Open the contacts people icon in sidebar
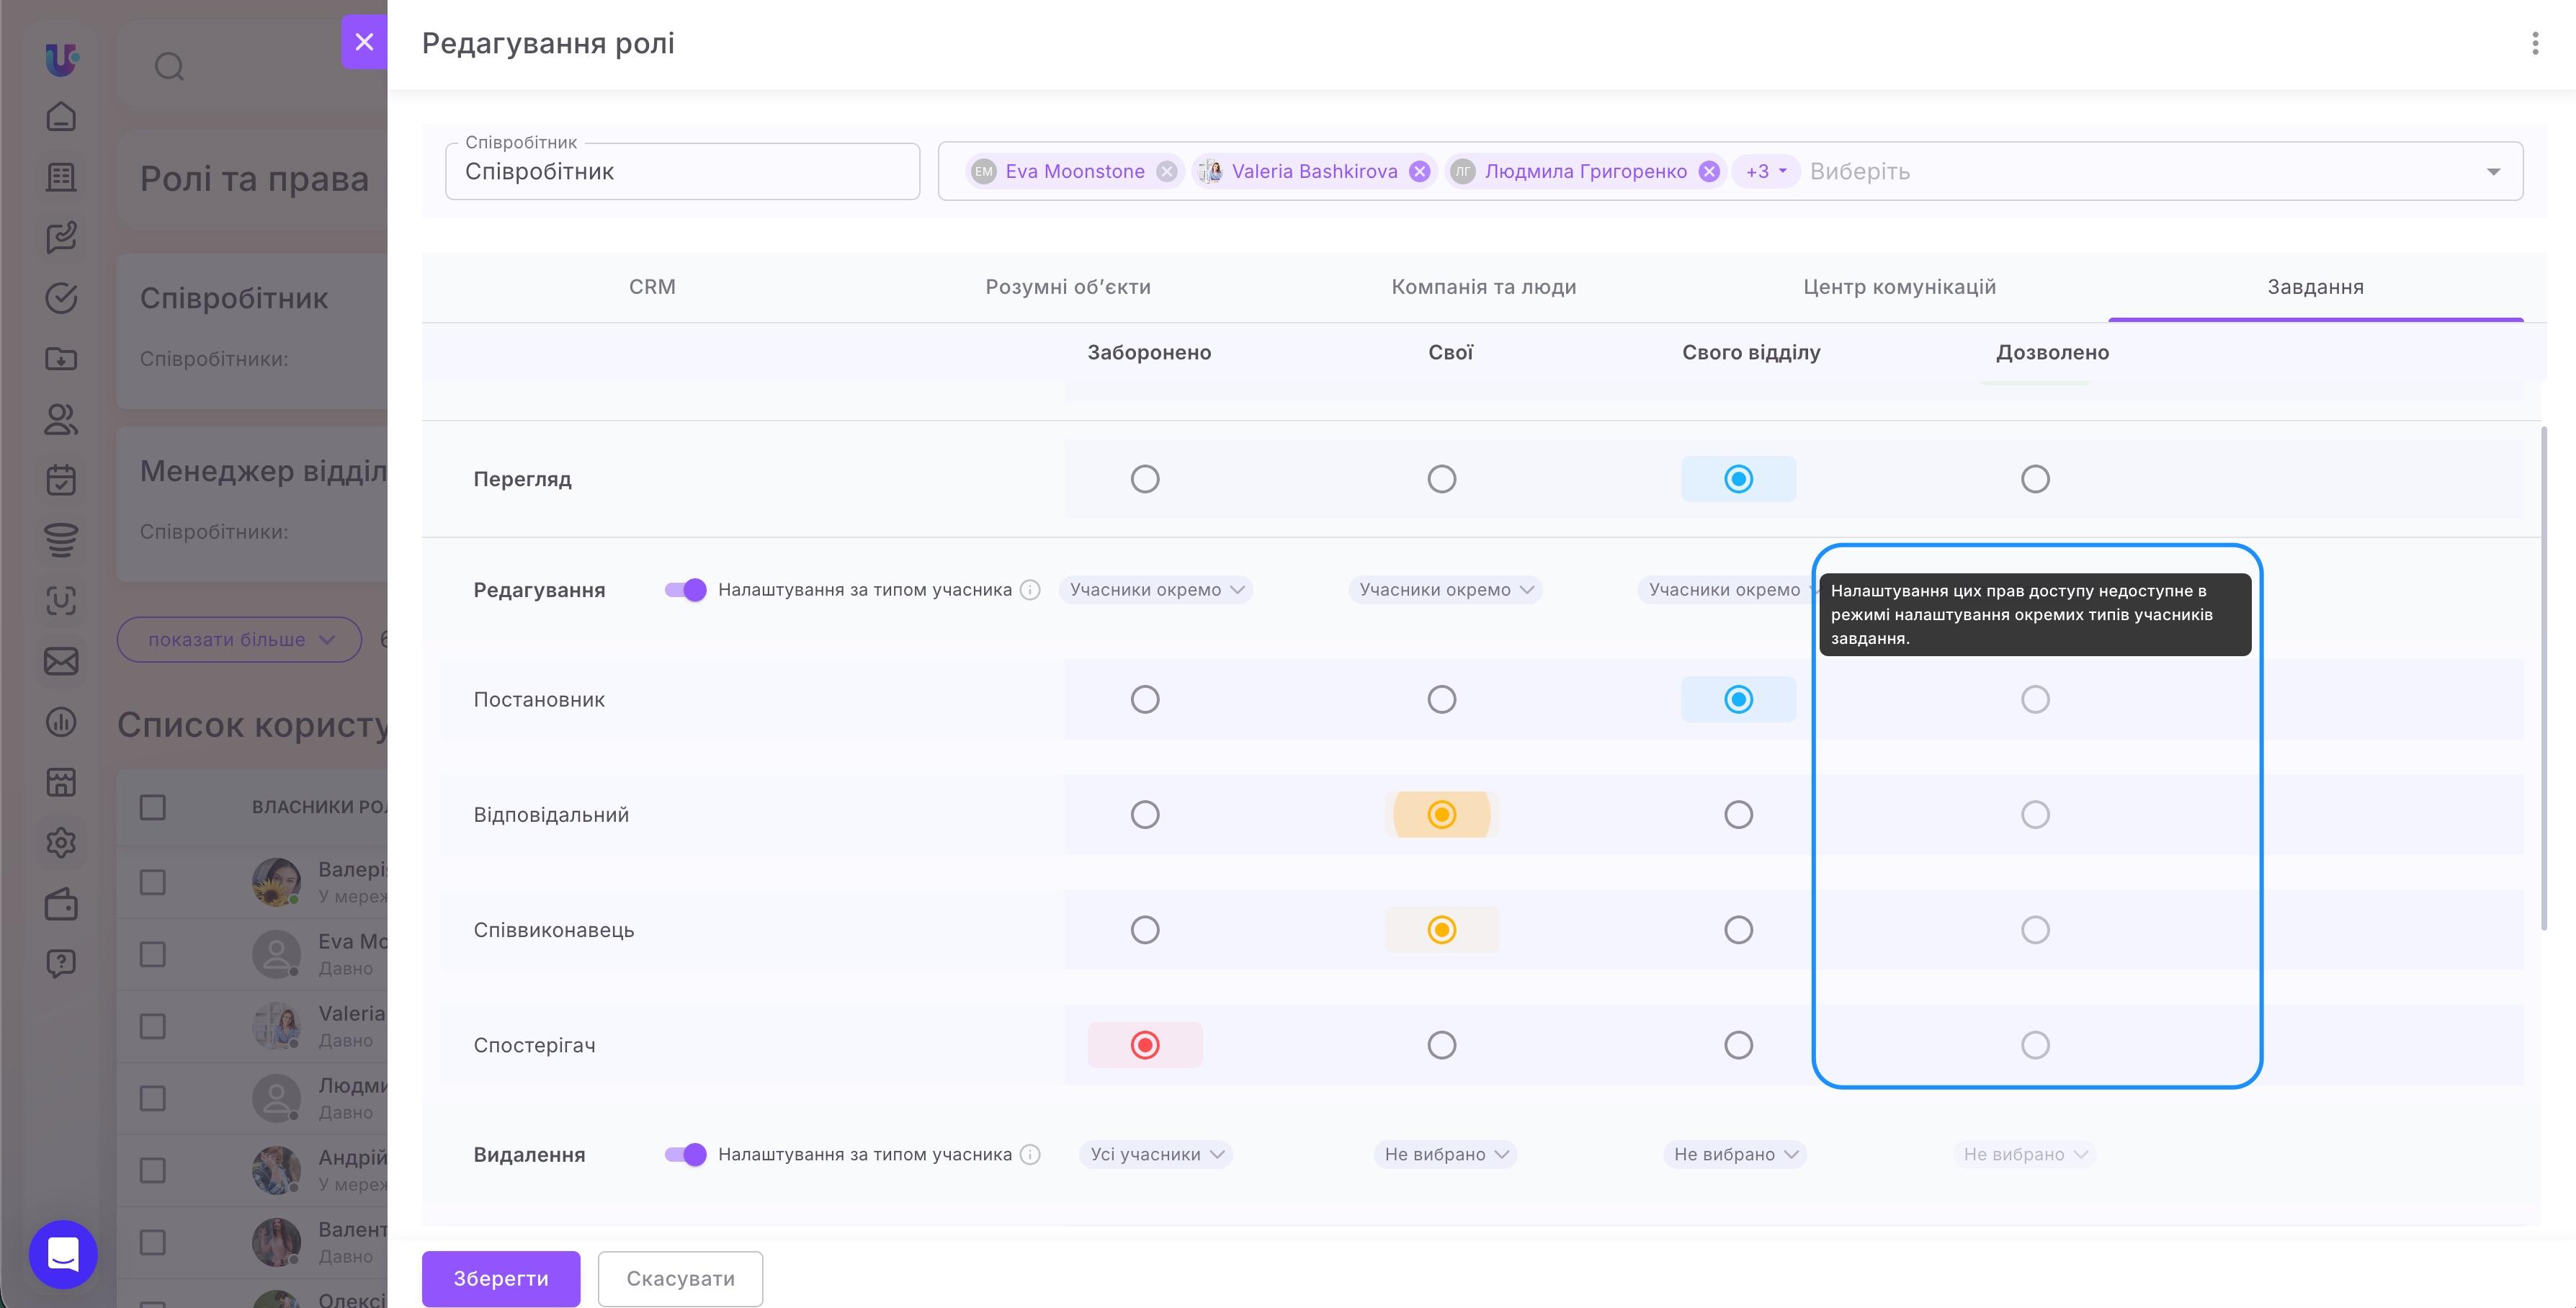Viewport: 2576px width, 1308px height. (61, 419)
